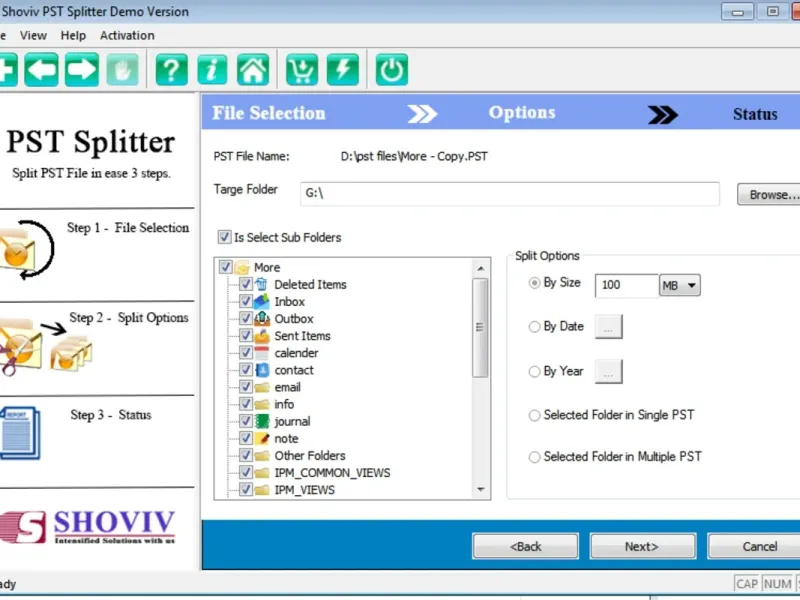Screen dimensions: 800x600
Task: Click the Back button
Action: [x=526, y=546]
